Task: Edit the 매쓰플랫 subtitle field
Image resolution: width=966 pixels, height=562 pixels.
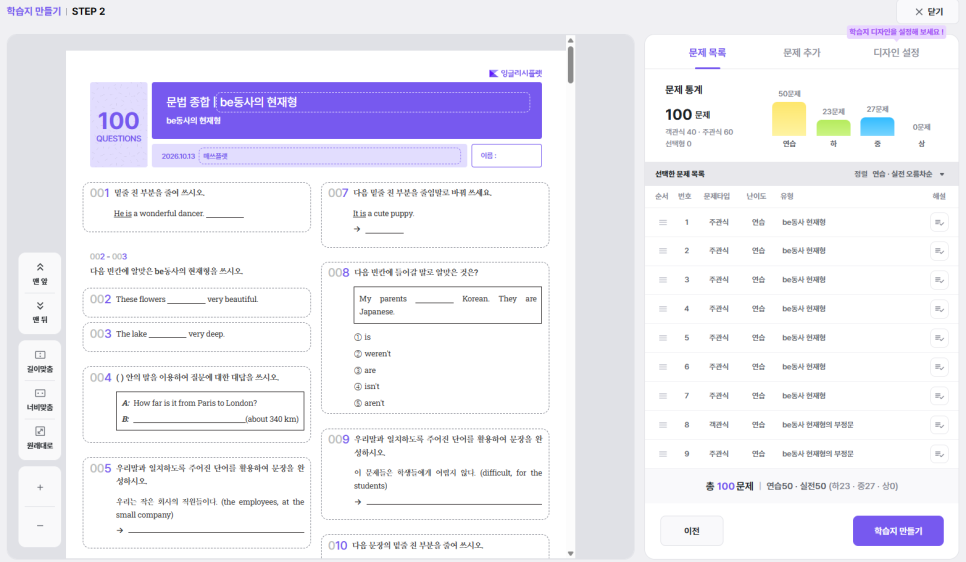Action: (330, 157)
